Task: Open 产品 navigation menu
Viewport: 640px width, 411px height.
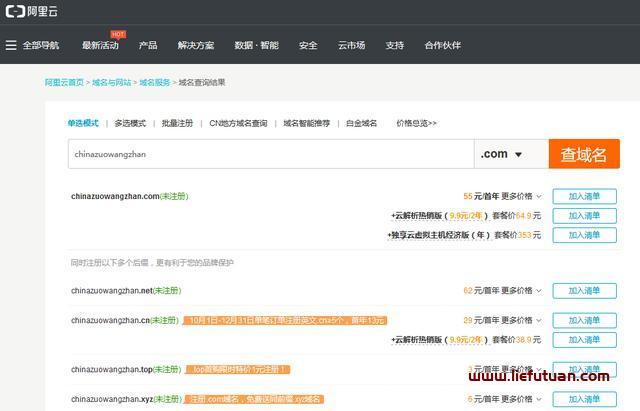Action: 148,45
